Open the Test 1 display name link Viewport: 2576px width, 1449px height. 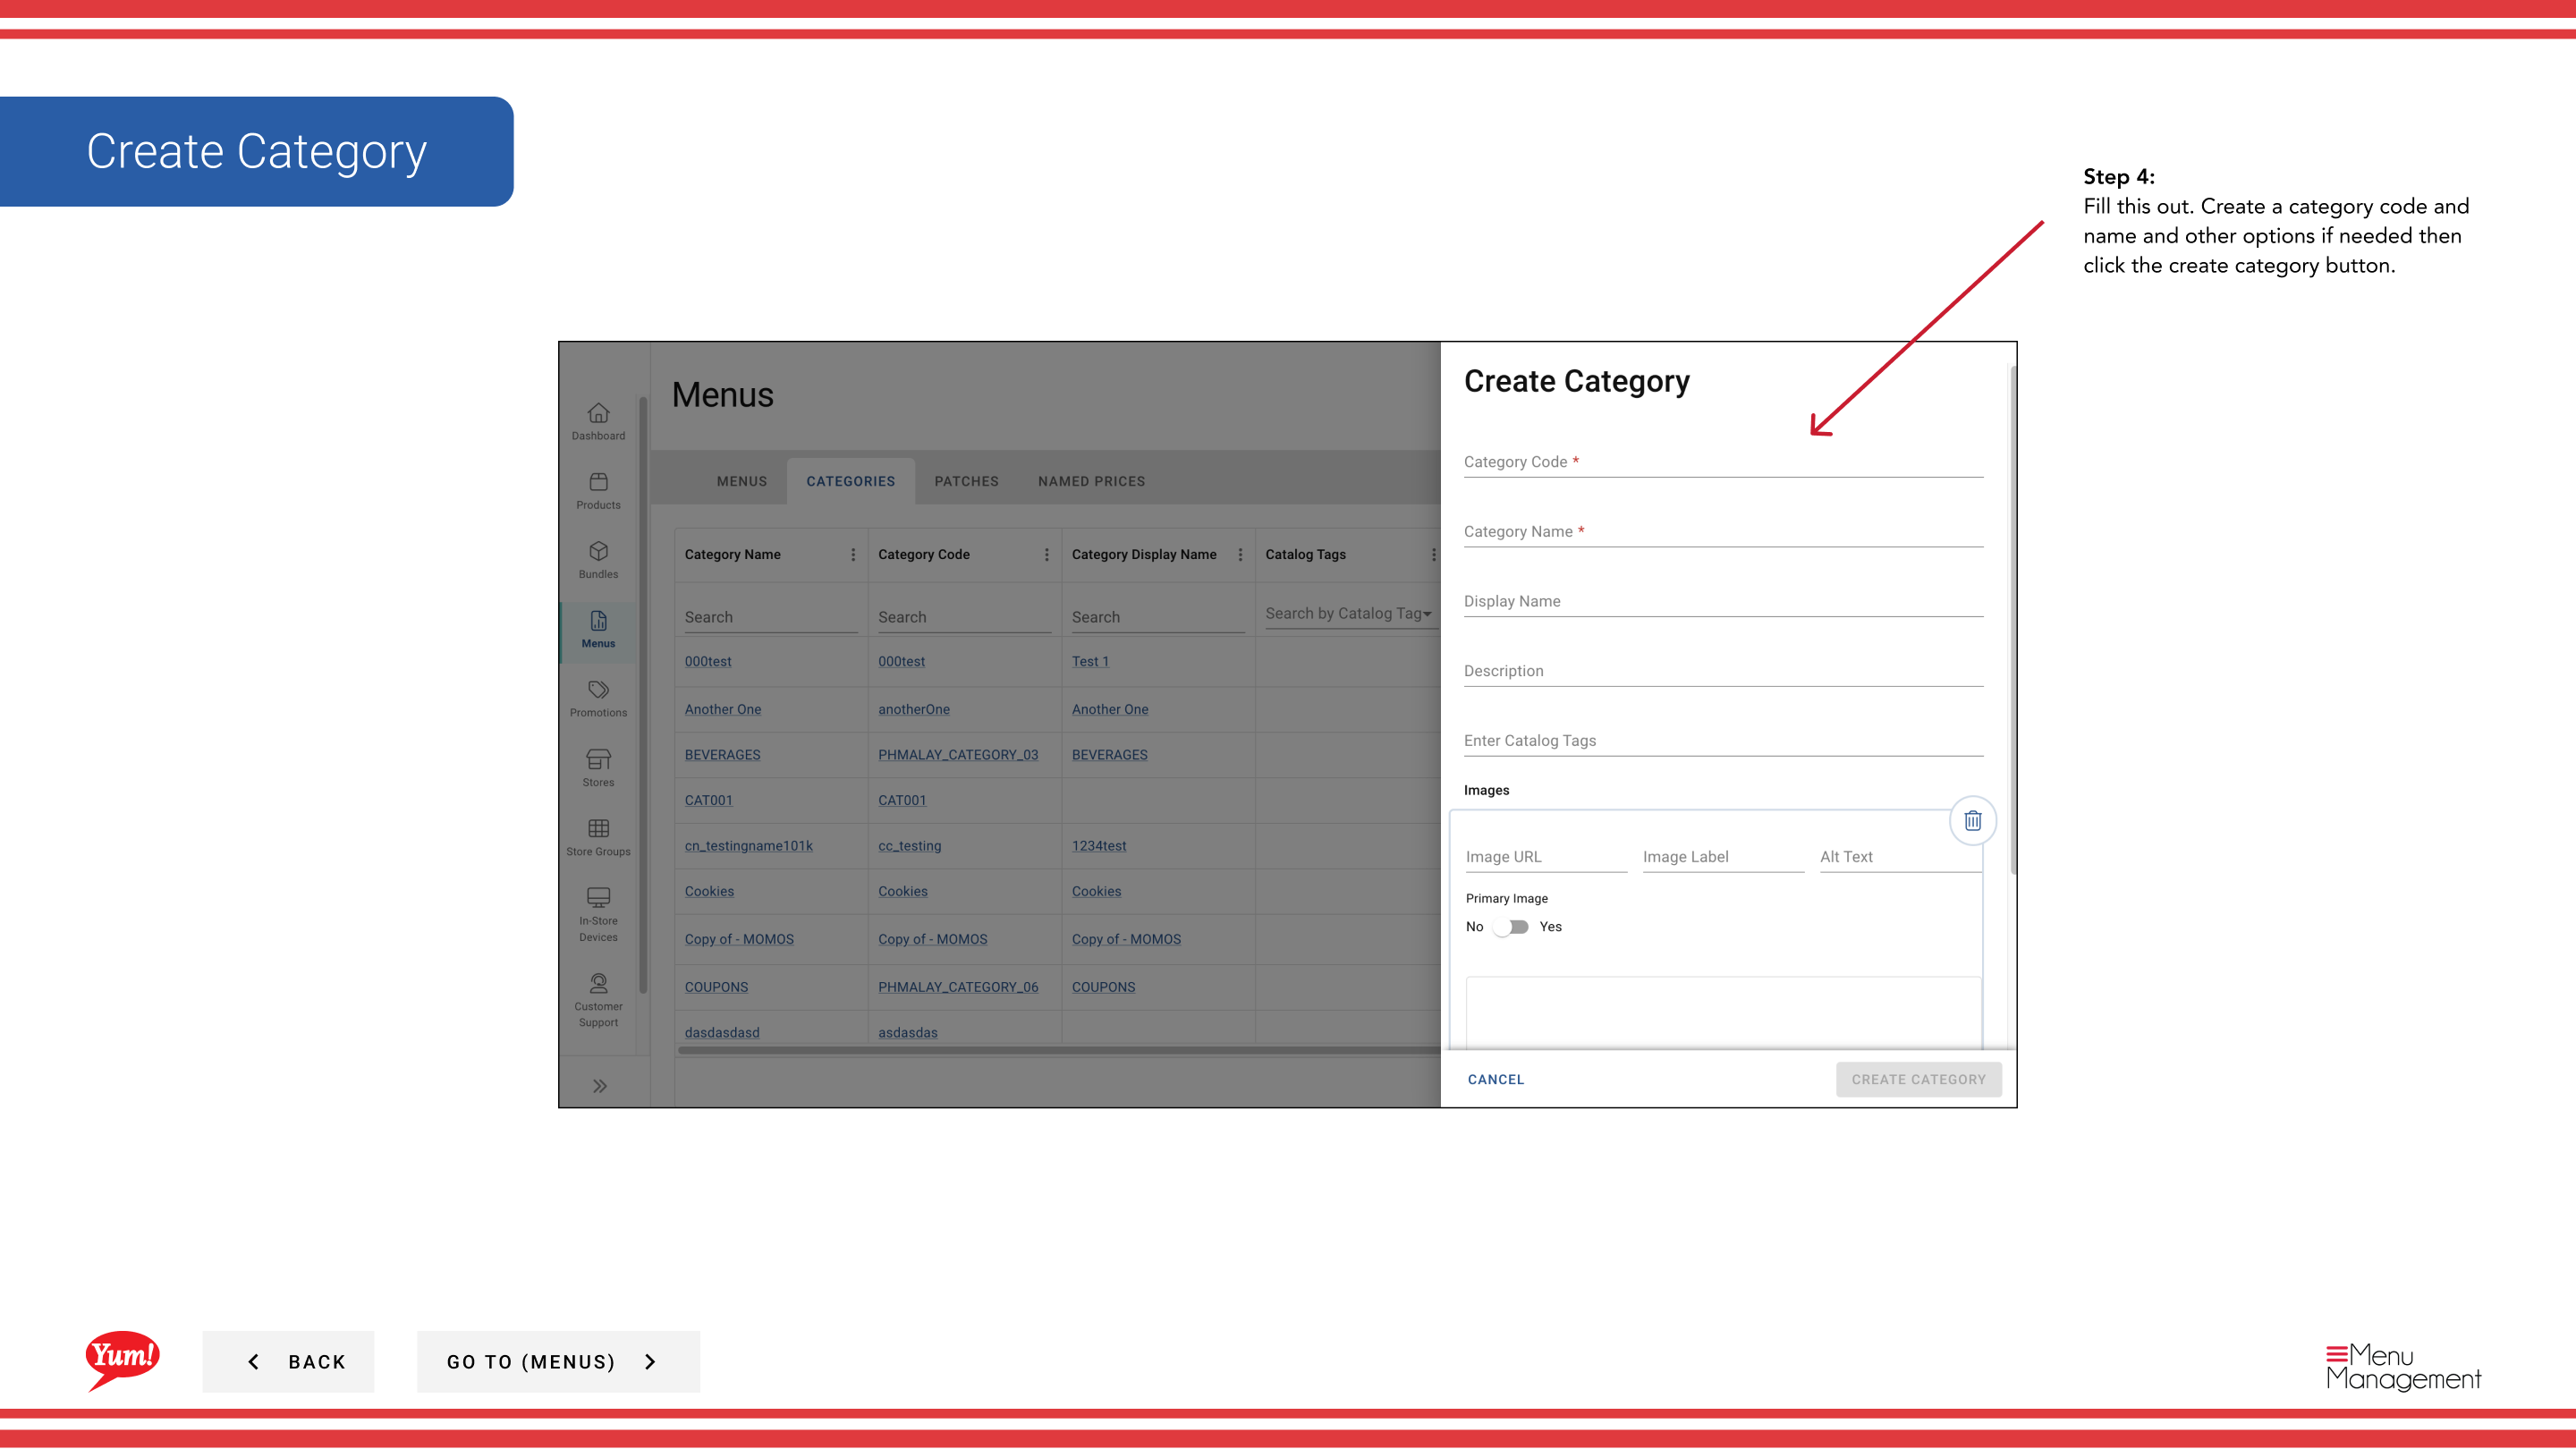1090,662
